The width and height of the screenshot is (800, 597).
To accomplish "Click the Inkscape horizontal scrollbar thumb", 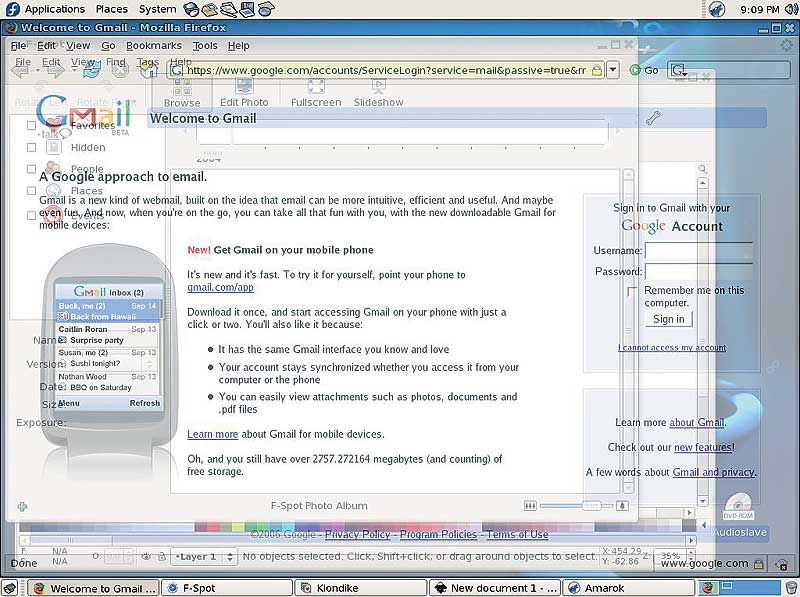I will [x=71, y=540].
